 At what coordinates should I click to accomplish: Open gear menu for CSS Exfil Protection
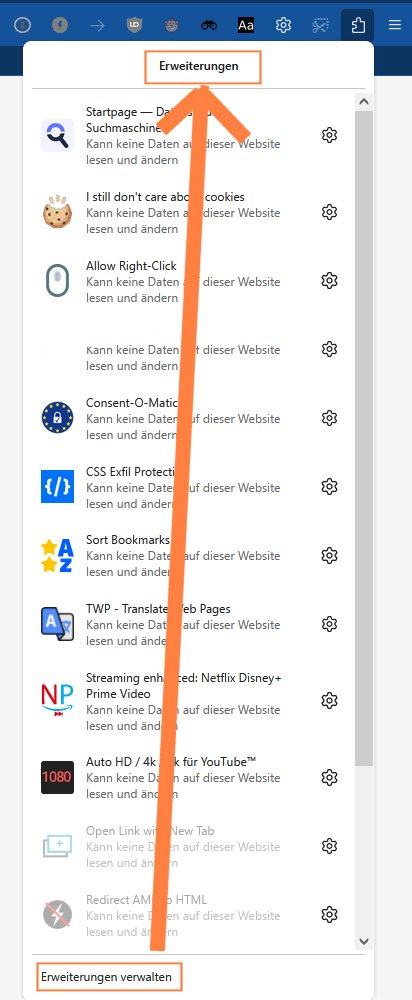pos(329,487)
